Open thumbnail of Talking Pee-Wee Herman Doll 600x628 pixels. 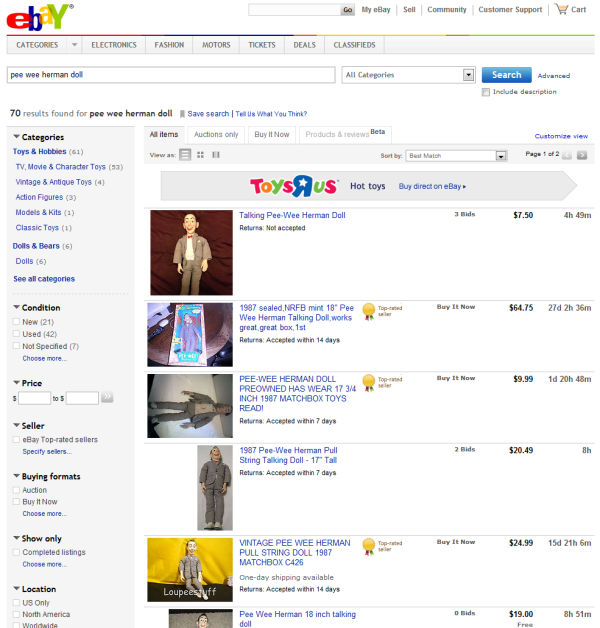(191, 253)
